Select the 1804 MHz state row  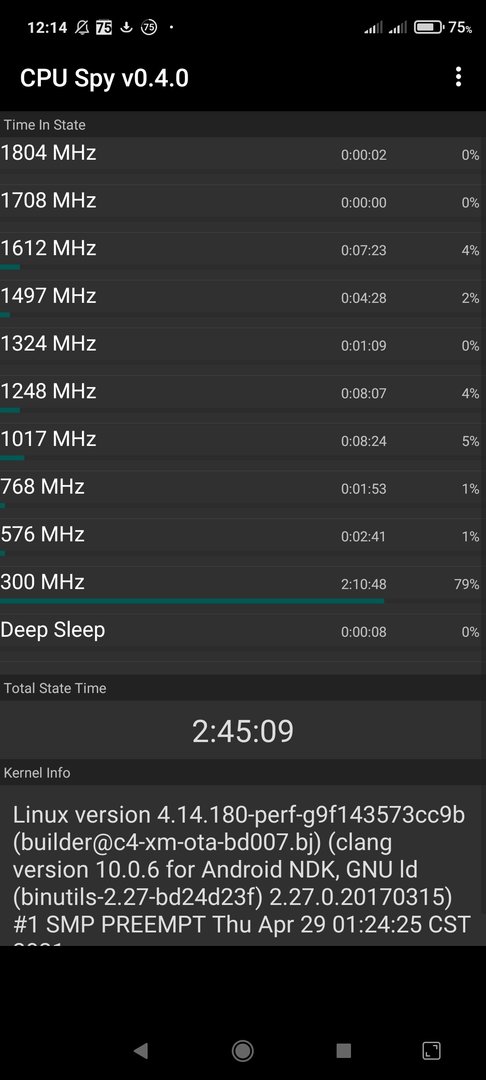pos(243,160)
